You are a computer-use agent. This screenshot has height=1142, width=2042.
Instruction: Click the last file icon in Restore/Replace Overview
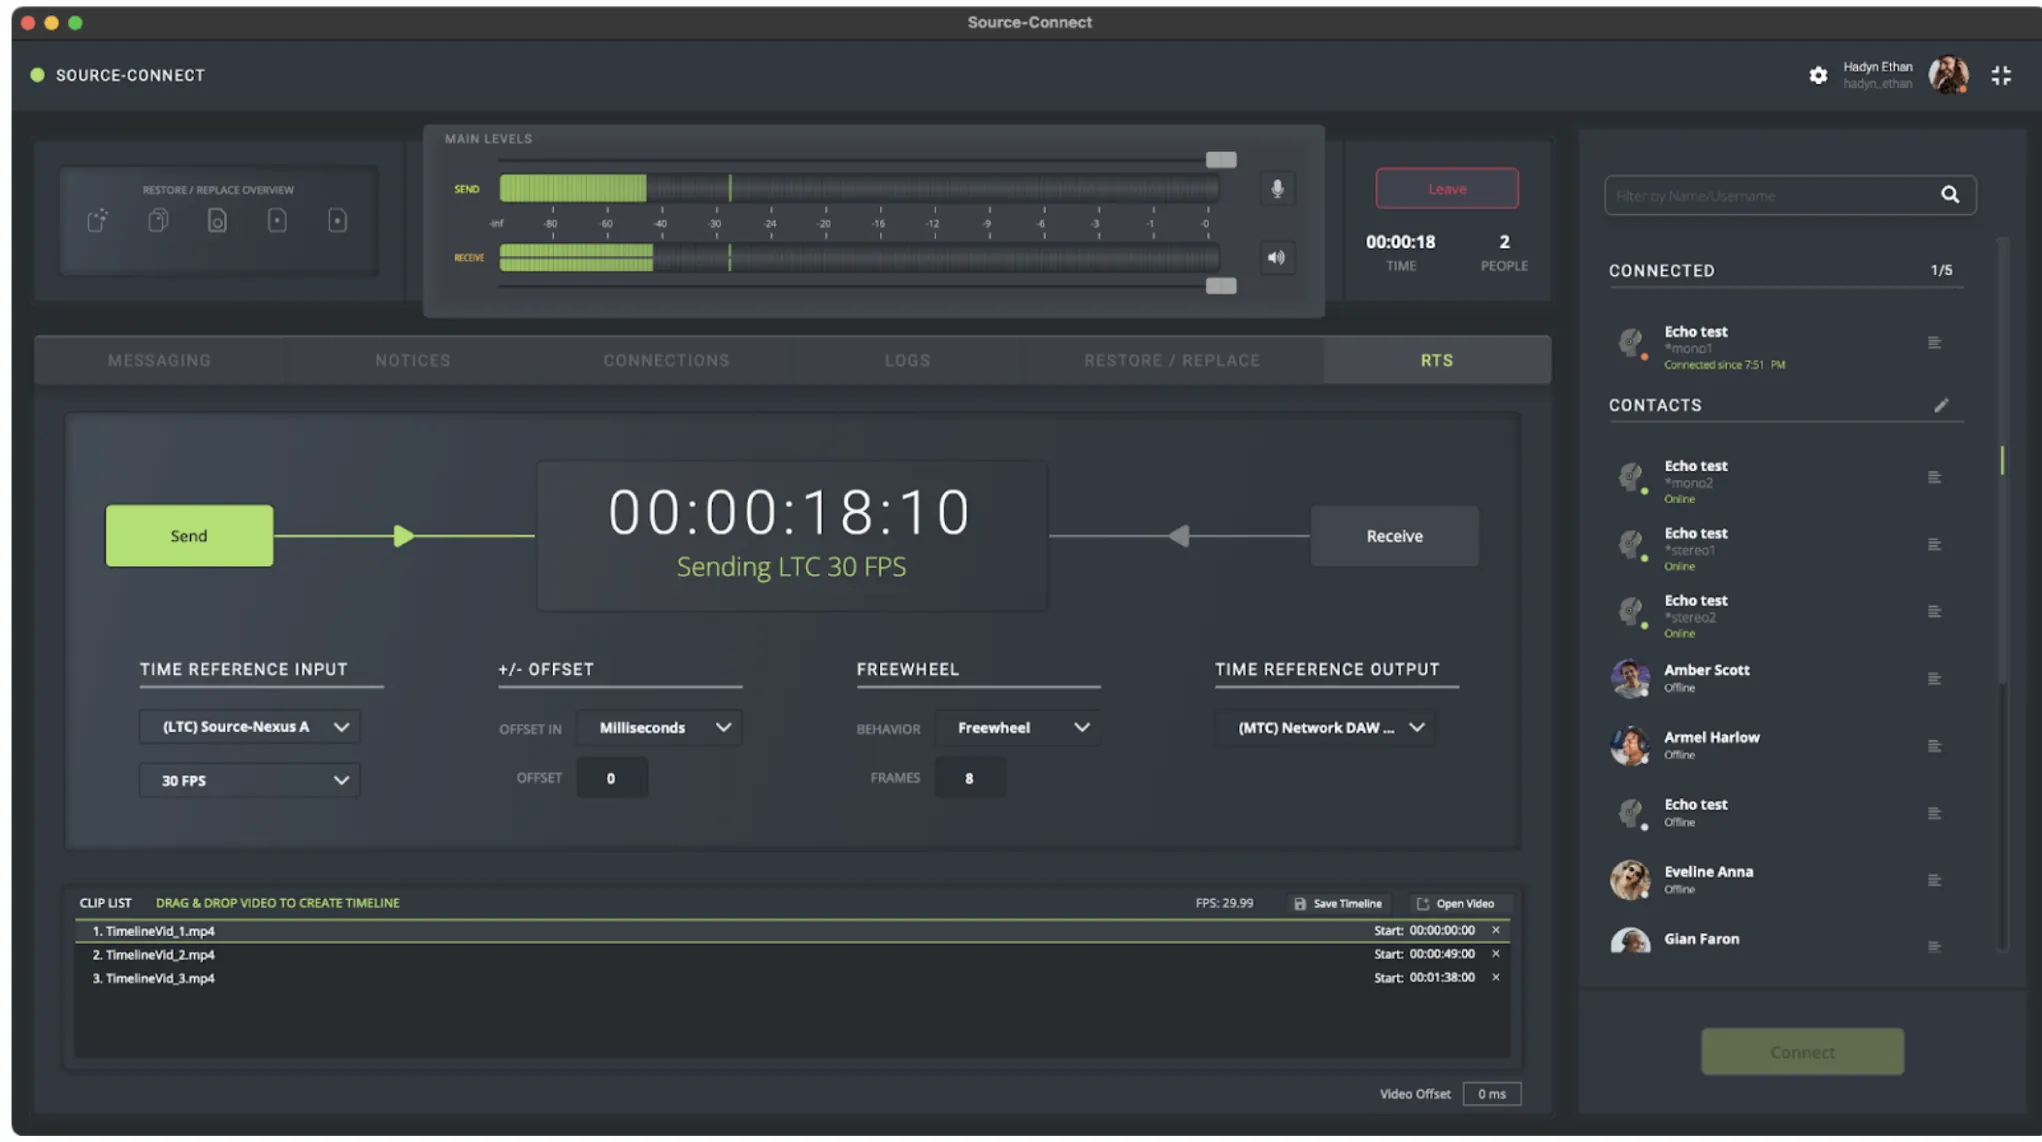[338, 220]
